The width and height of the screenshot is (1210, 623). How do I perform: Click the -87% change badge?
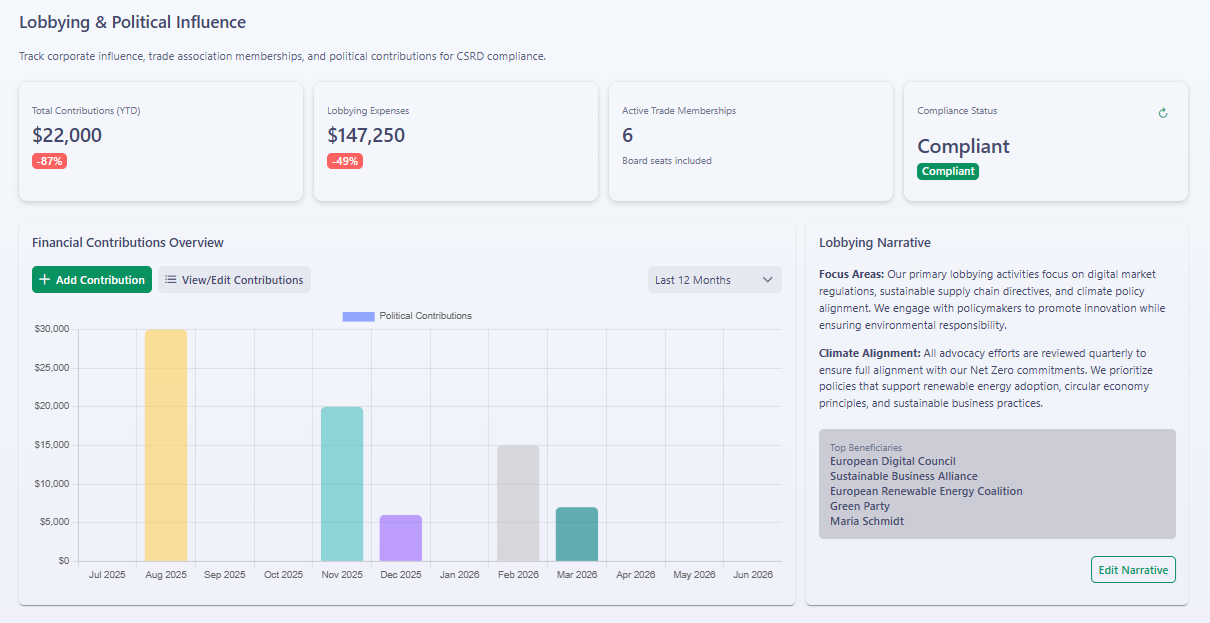tap(49, 161)
